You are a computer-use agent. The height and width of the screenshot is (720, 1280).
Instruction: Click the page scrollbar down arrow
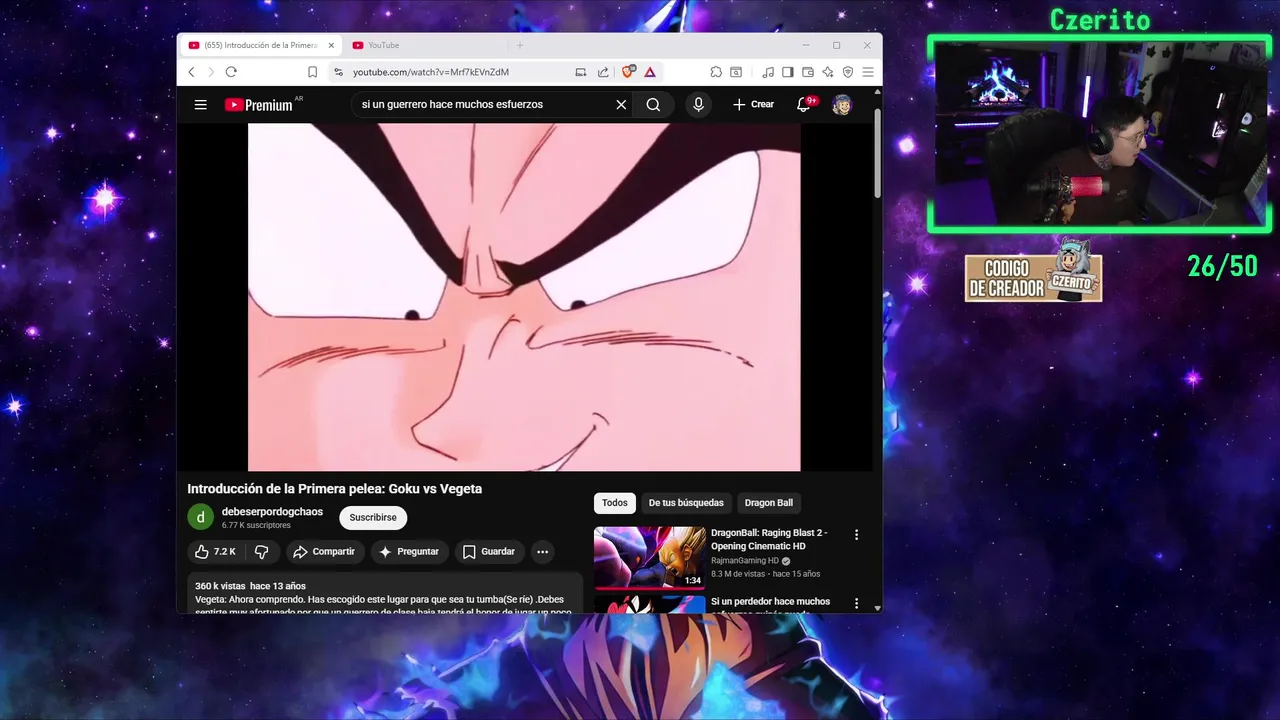(x=877, y=608)
